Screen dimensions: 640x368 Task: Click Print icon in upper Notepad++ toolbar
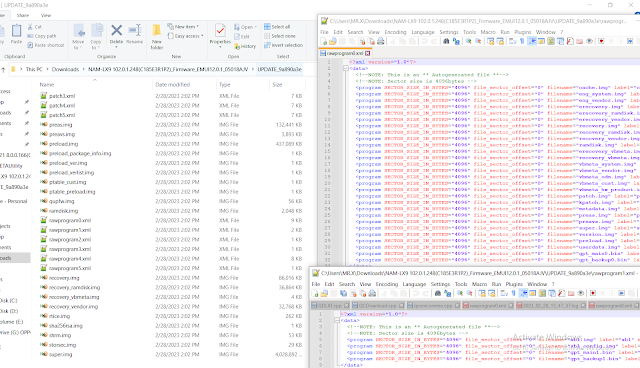click(380, 41)
